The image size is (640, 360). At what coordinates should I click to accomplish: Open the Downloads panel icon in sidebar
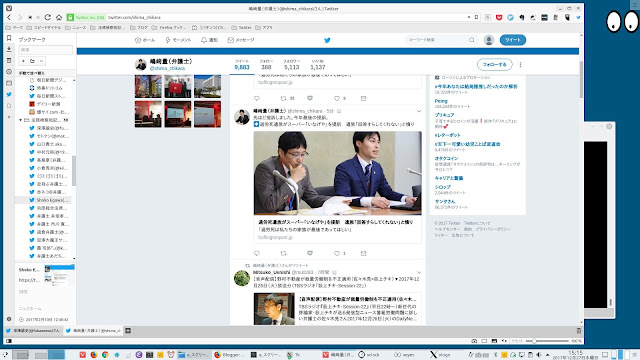9,49
